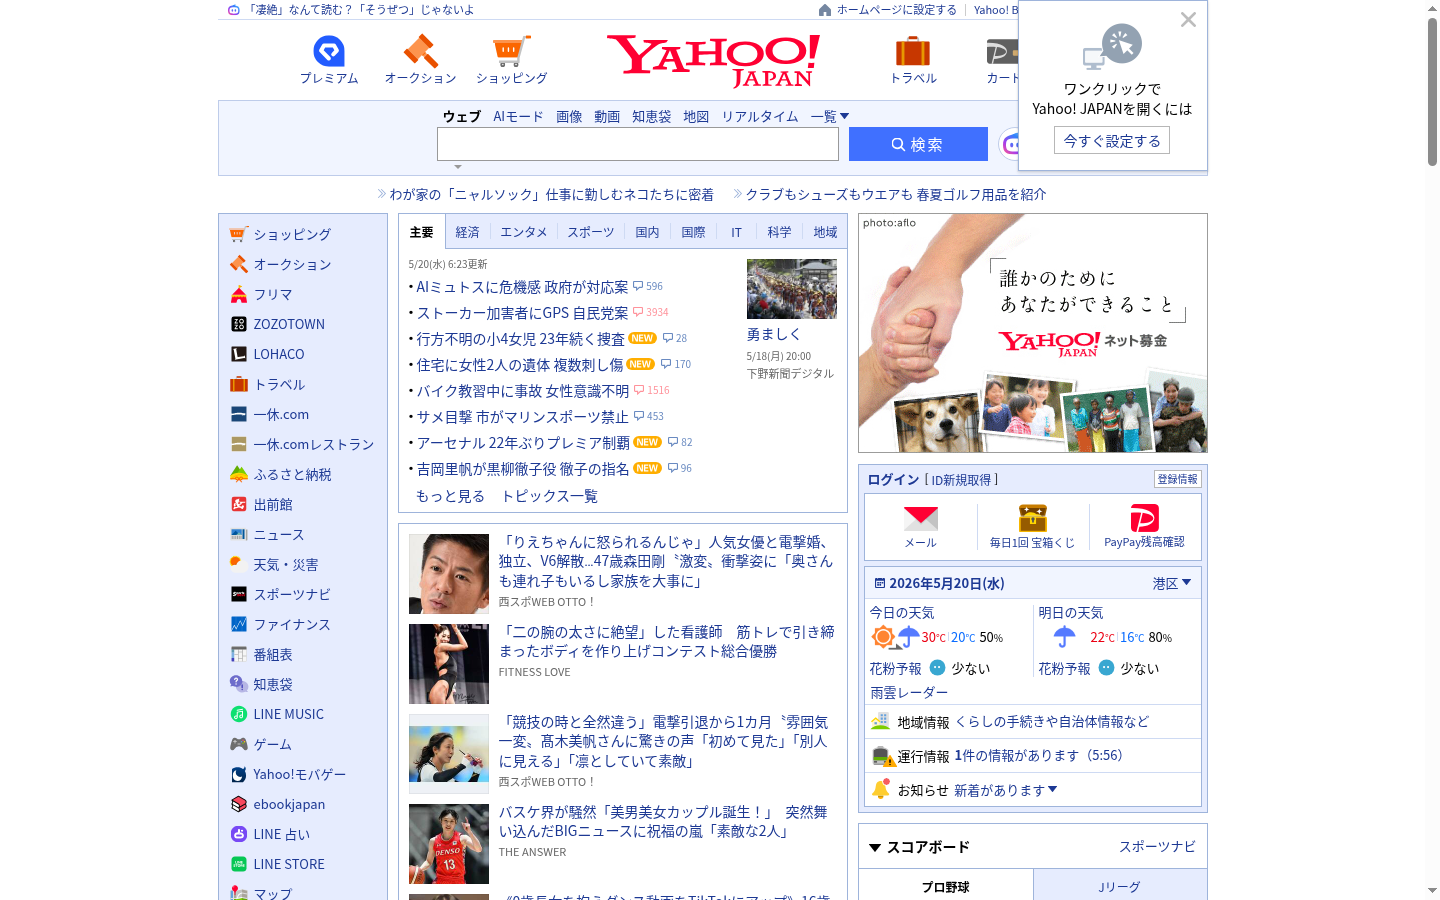The height and width of the screenshot is (900, 1440).
Task: Open 一休.comレストラン in left sidebar
Action: [x=313, y=444]
